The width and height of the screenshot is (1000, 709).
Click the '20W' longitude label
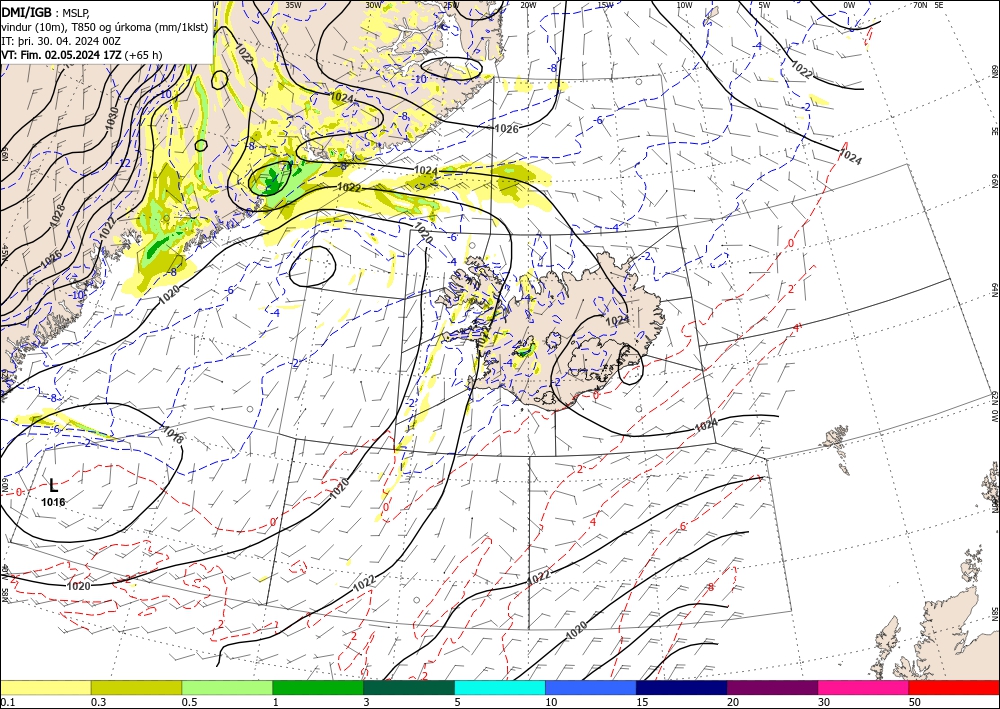coord(527,5)
